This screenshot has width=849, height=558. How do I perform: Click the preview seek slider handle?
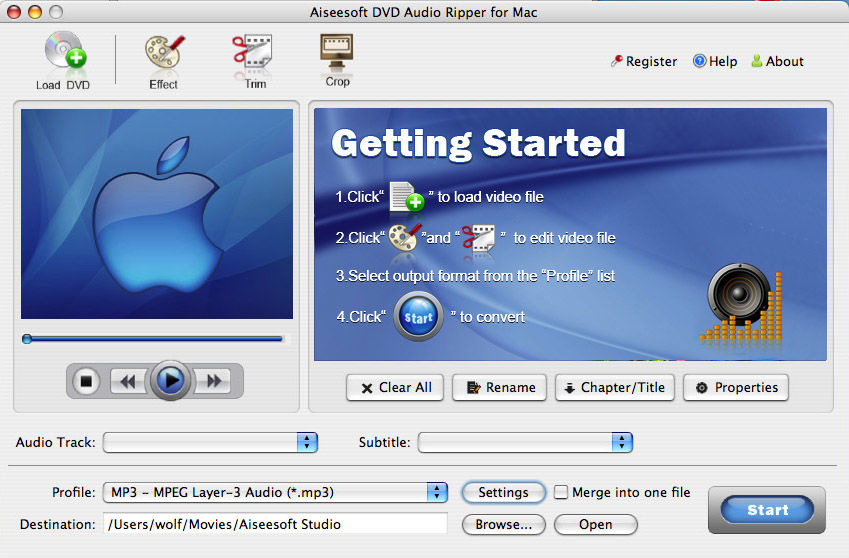coord(27,339)
